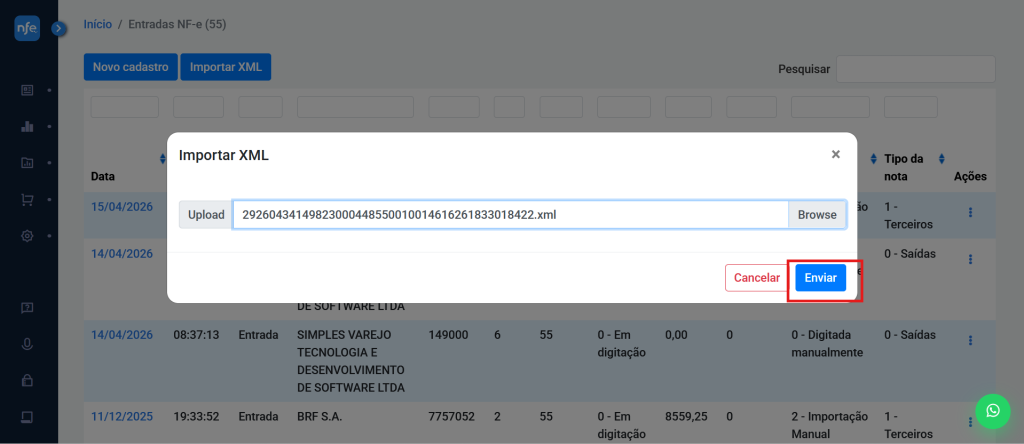Expand the sidebar with the arrow toggle

[x=59, y=29]
